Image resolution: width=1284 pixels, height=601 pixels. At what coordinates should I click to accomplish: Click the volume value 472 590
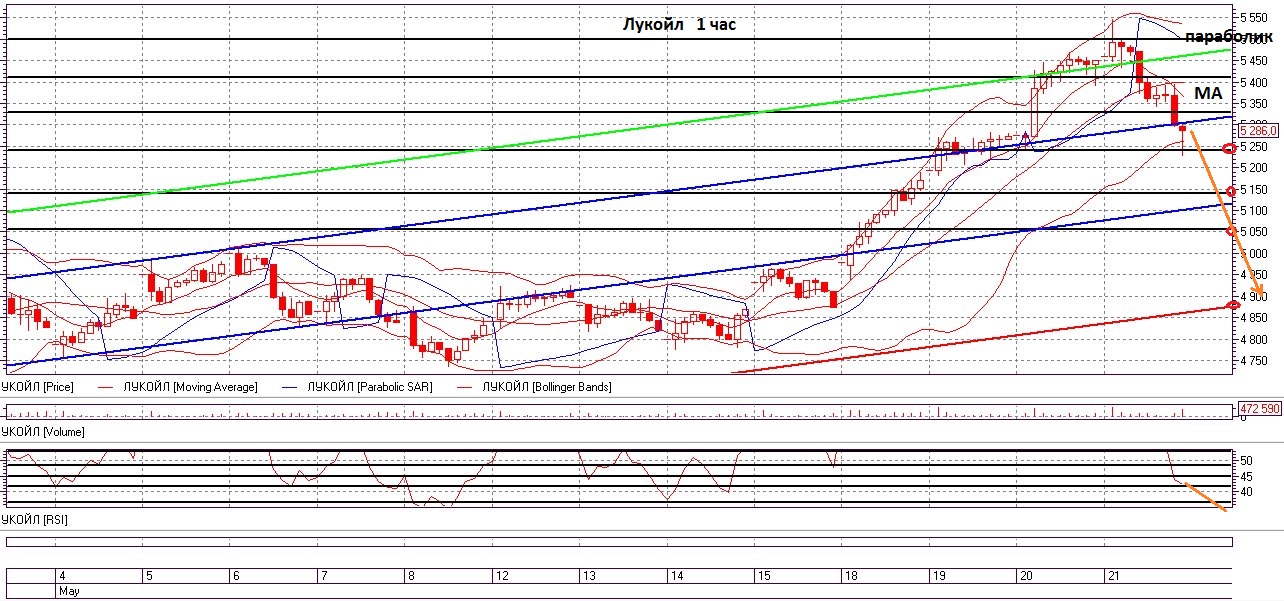(1259, 408)
